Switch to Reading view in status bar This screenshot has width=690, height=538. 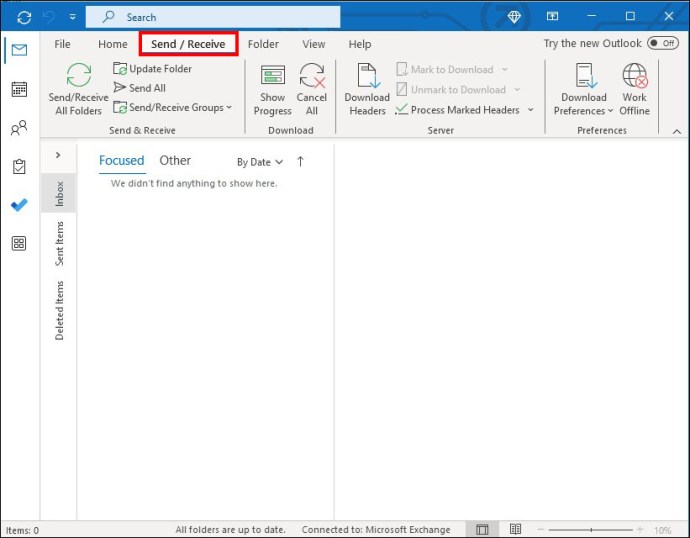pos(515,529)
